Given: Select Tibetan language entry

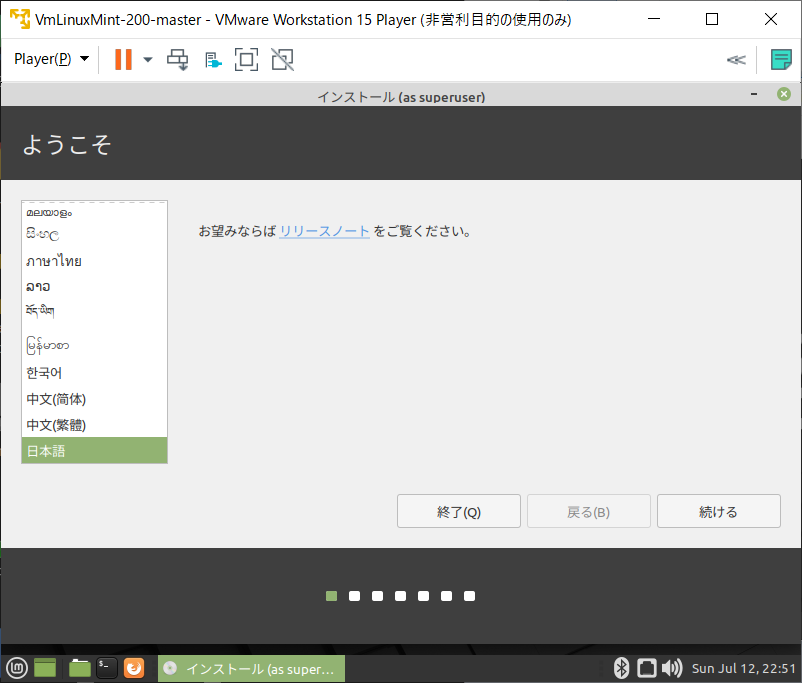Looking at the screenshot, I should pyautogui.click(x=94, y=311).
